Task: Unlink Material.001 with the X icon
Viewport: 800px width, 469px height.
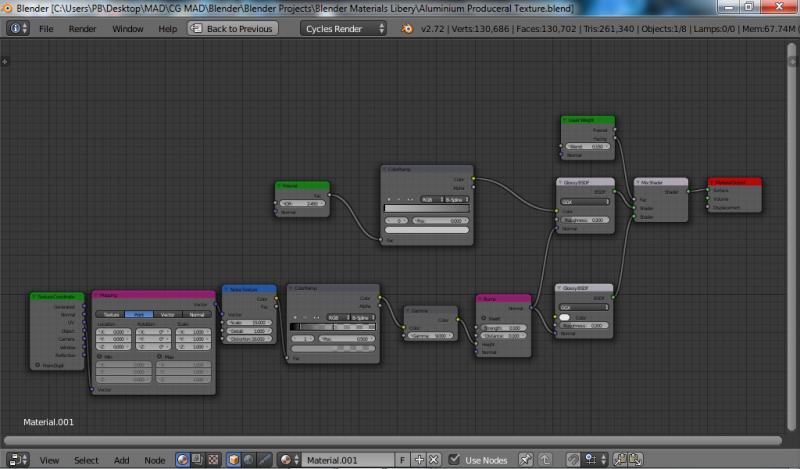Action: click(x=435, y=460)
